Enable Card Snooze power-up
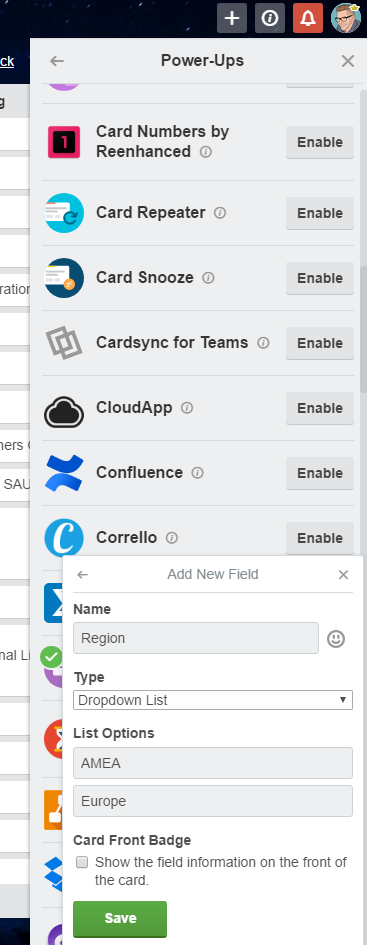 [x=320, y=278]
